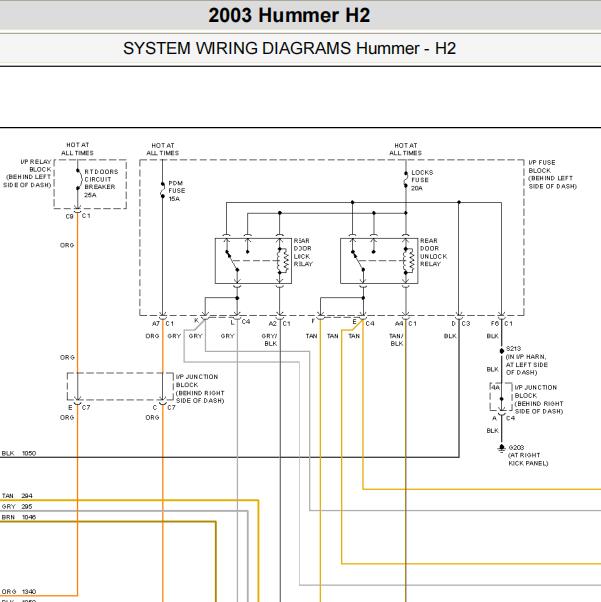Select I/P JUNCTION BLOCK label near 4A terminal
This screenshot has width=601, height=602.
coord(538,399)
